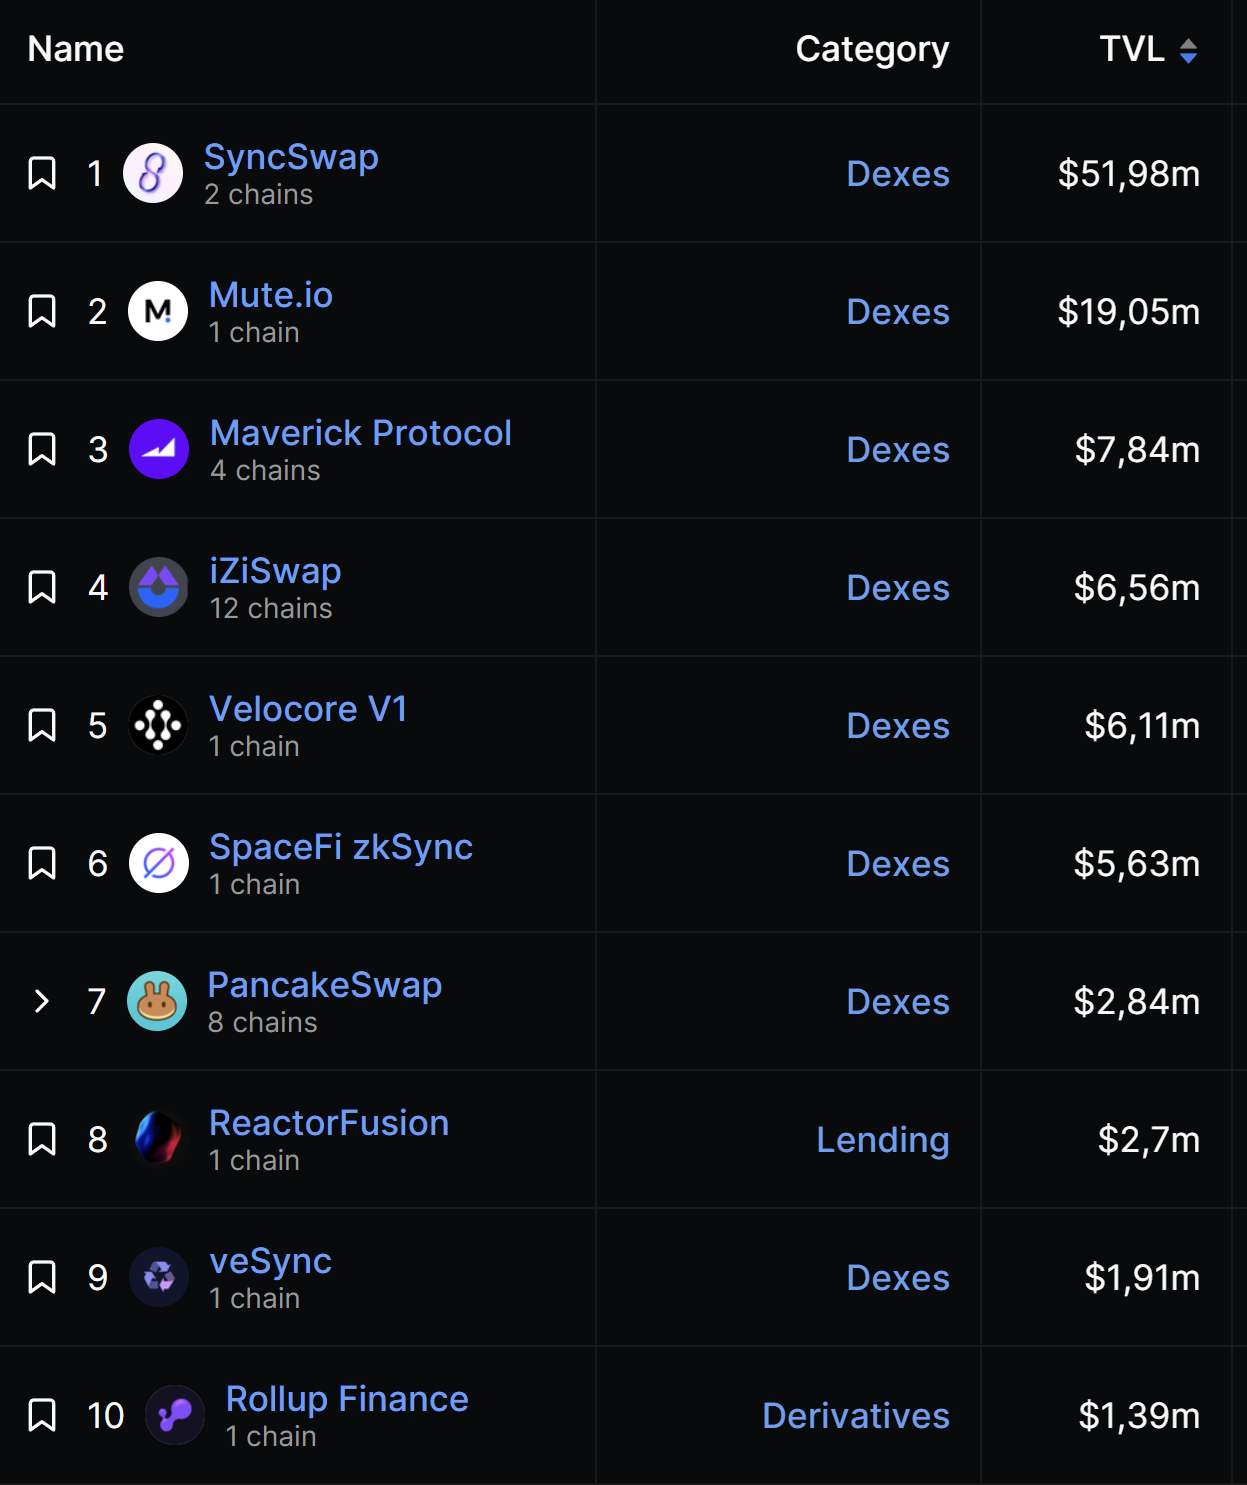Click the Rollup Finance logo
1247x1485 pixels.
click(x=175, y=1415)
